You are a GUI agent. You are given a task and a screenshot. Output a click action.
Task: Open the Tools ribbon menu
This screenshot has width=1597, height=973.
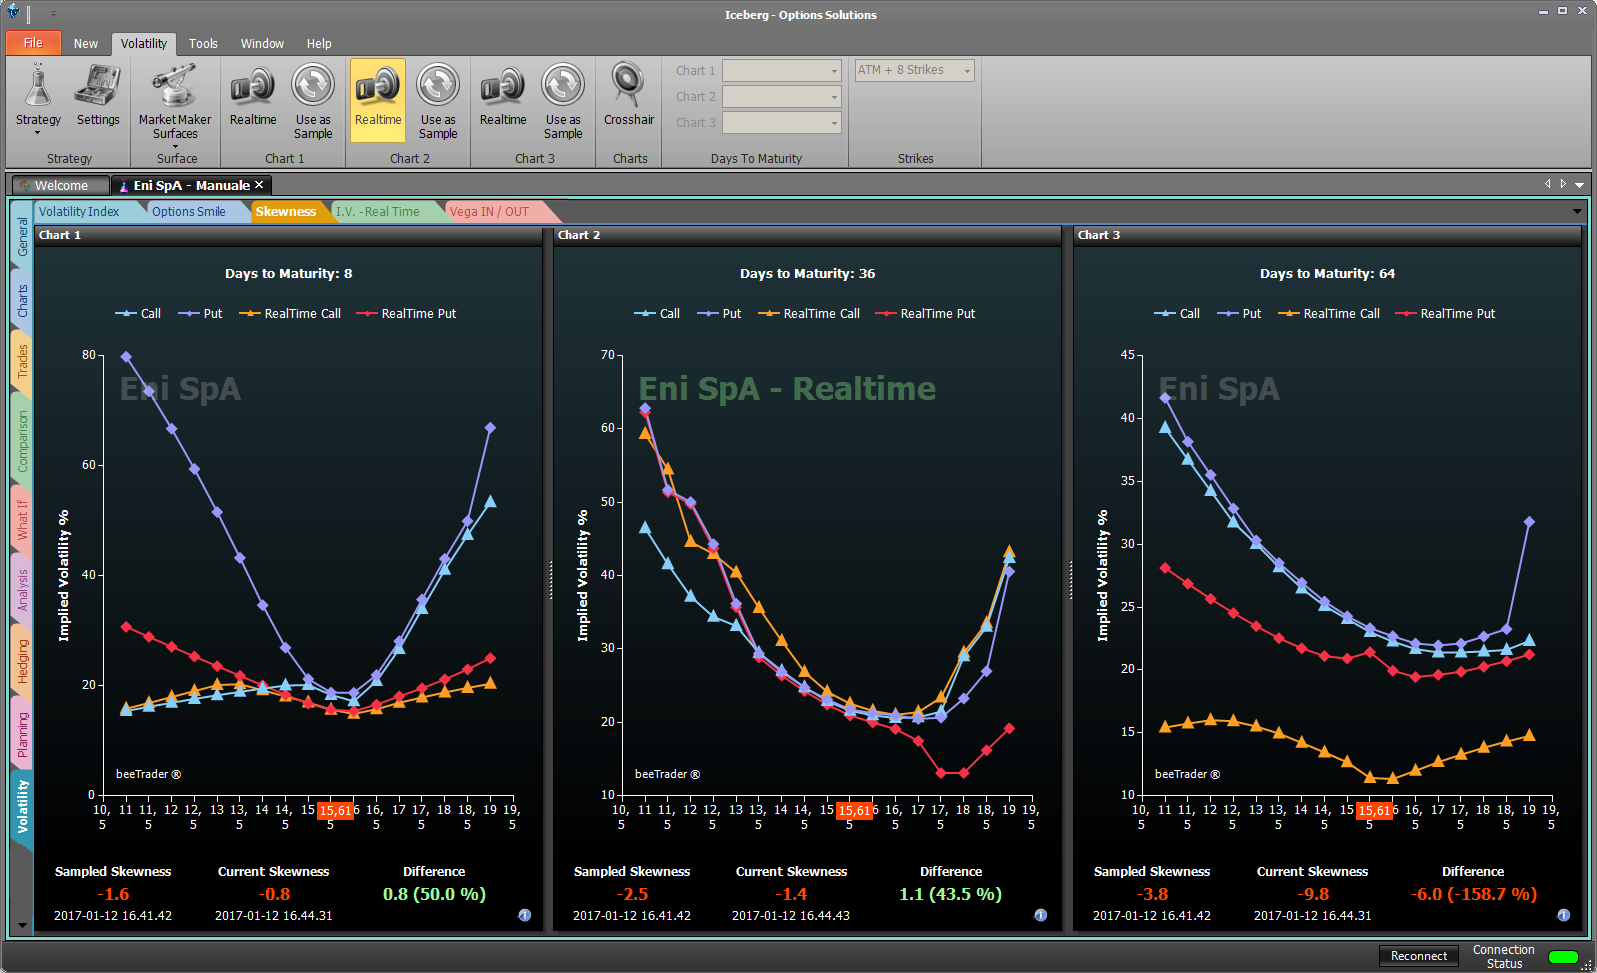(203, 44)
